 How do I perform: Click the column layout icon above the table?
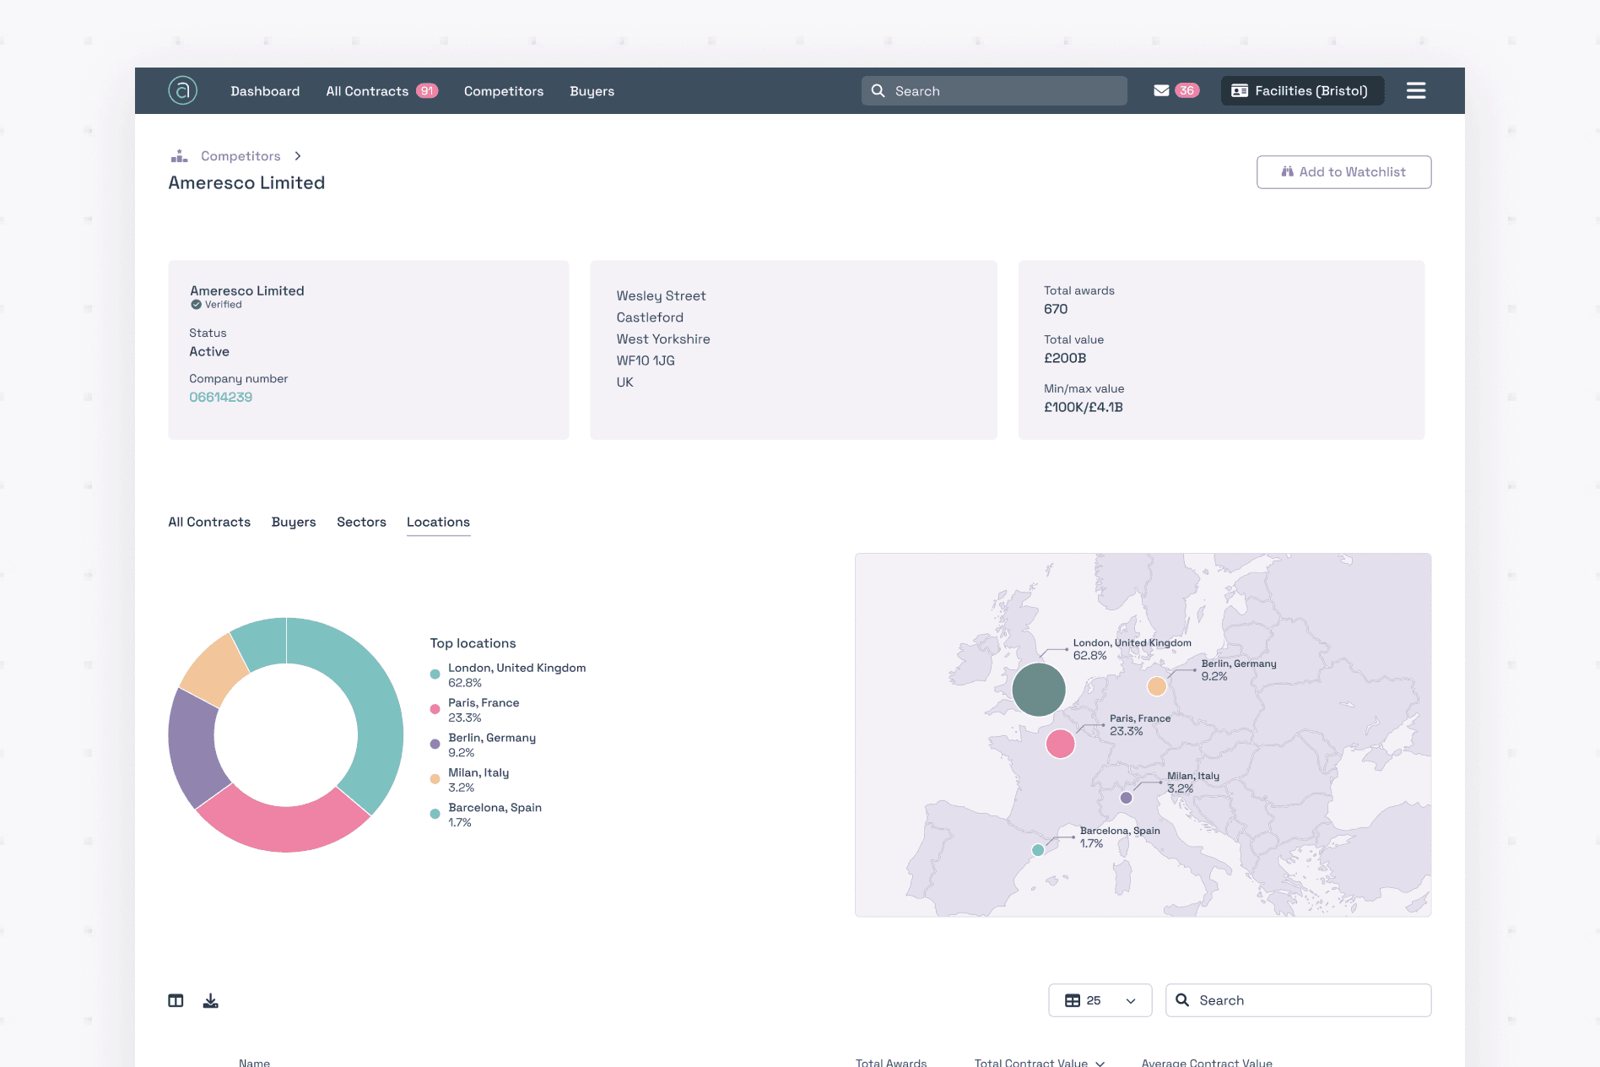176,1000
